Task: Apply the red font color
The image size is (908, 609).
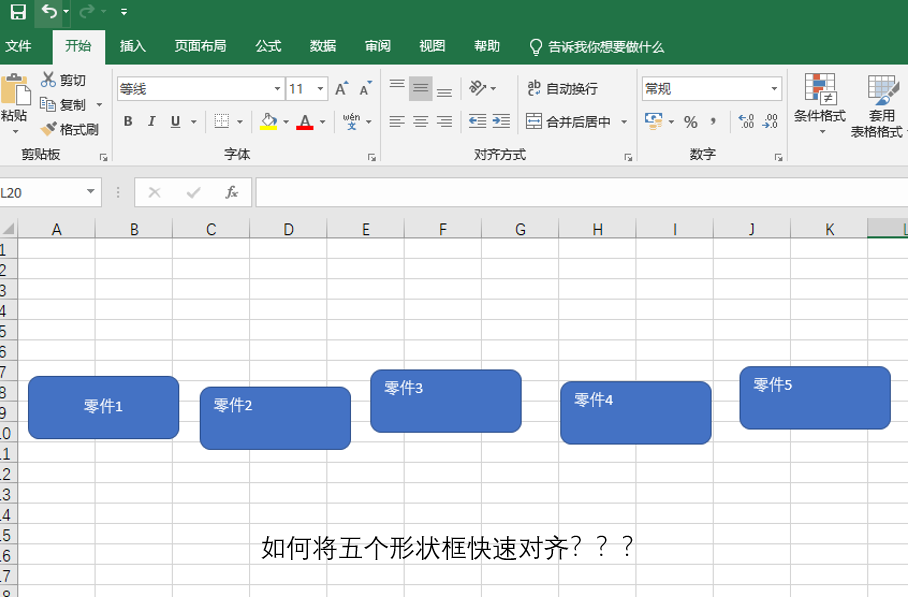Action: click(x=305, y=121)
